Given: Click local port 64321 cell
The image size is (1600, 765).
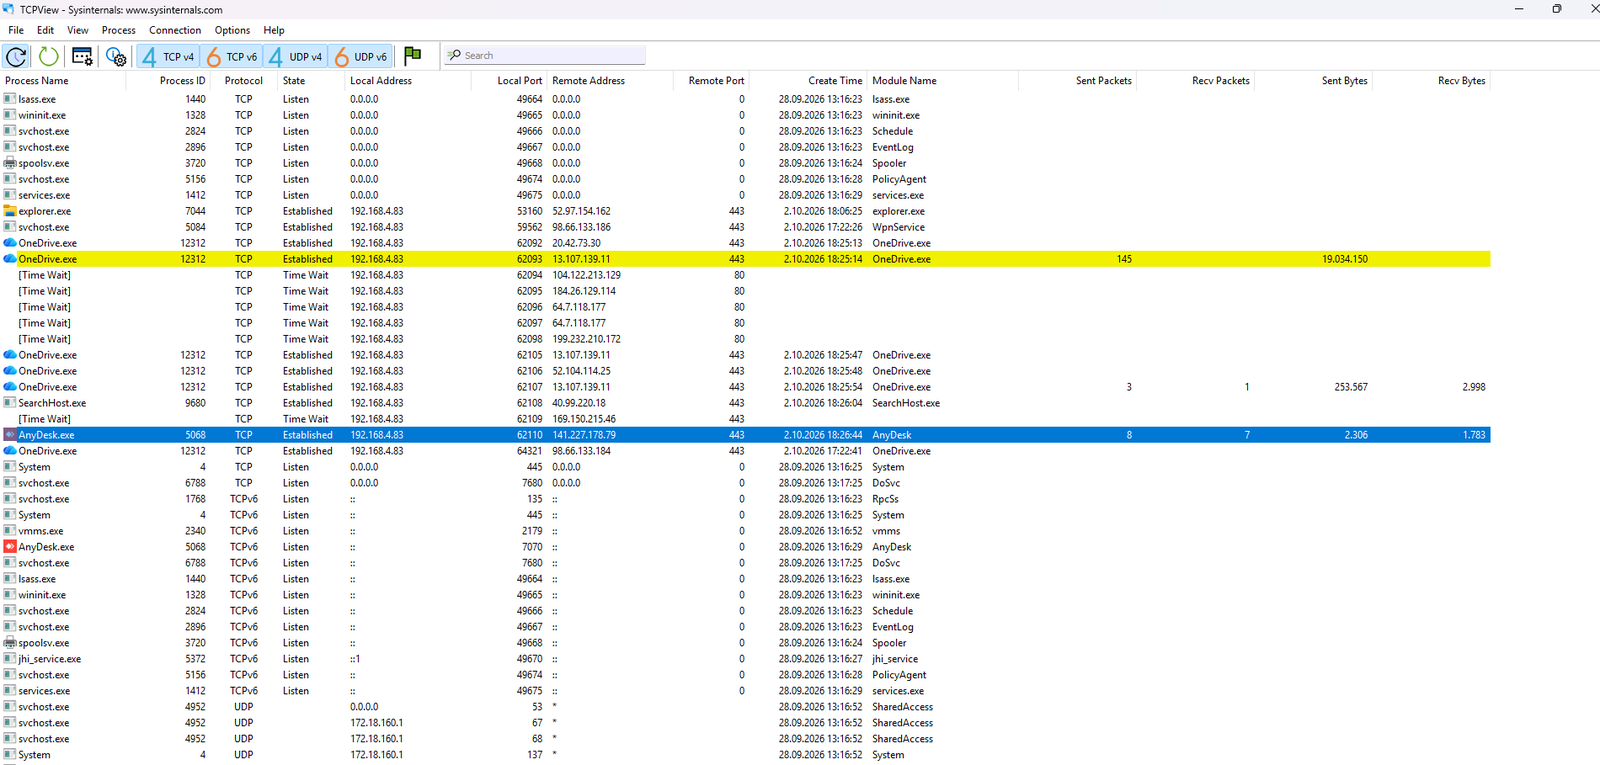Looking at the screenshot, I should pyautogui.click(x=529, y=451).
